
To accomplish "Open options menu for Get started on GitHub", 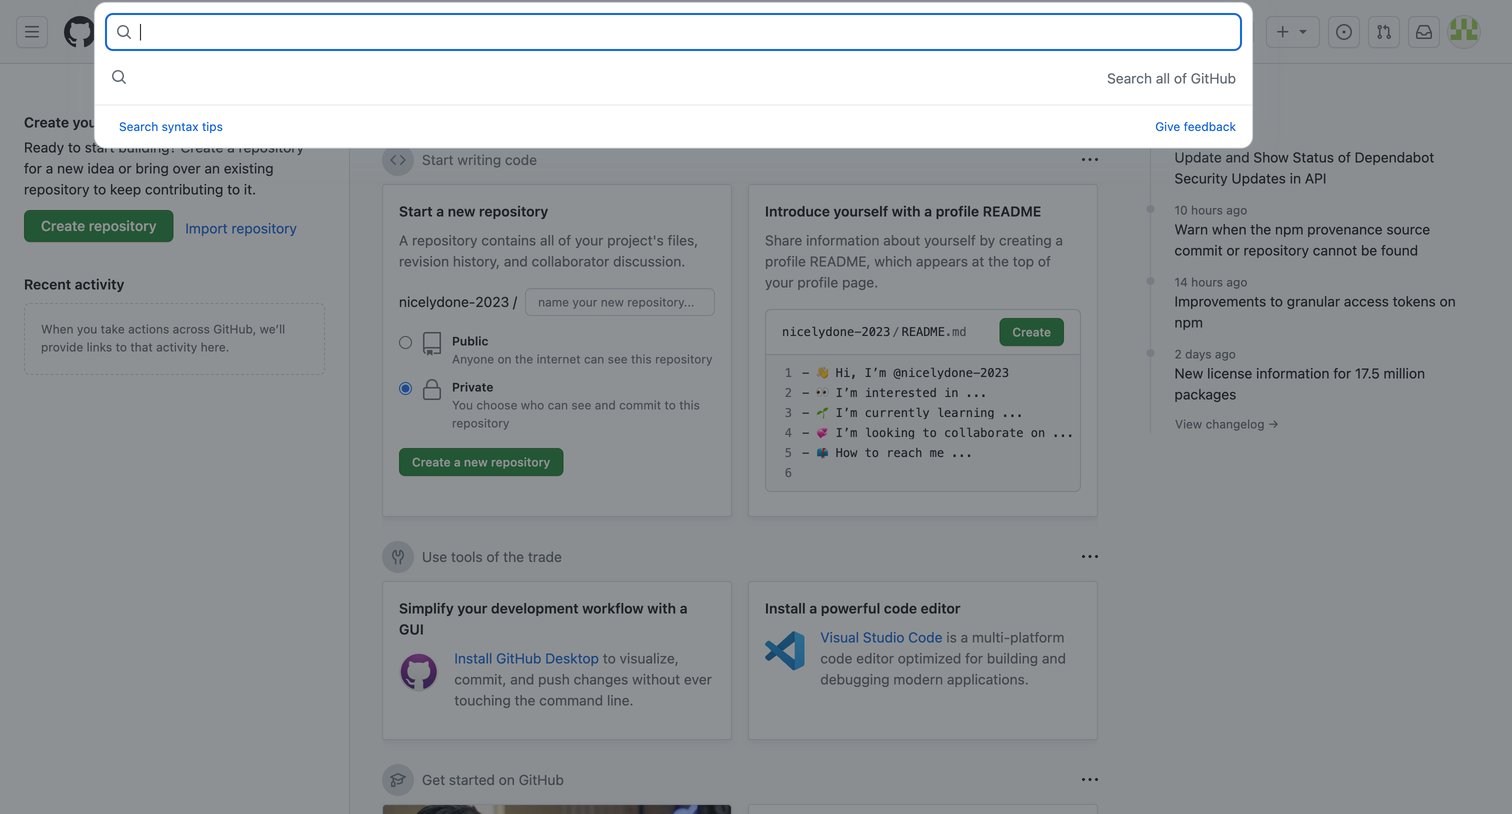I will [x=1090, y=780].
